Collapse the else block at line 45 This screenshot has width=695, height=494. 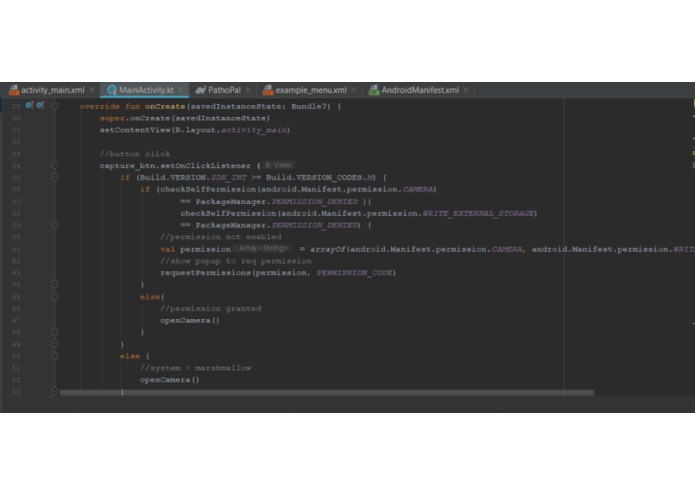[x=55, y=296]
